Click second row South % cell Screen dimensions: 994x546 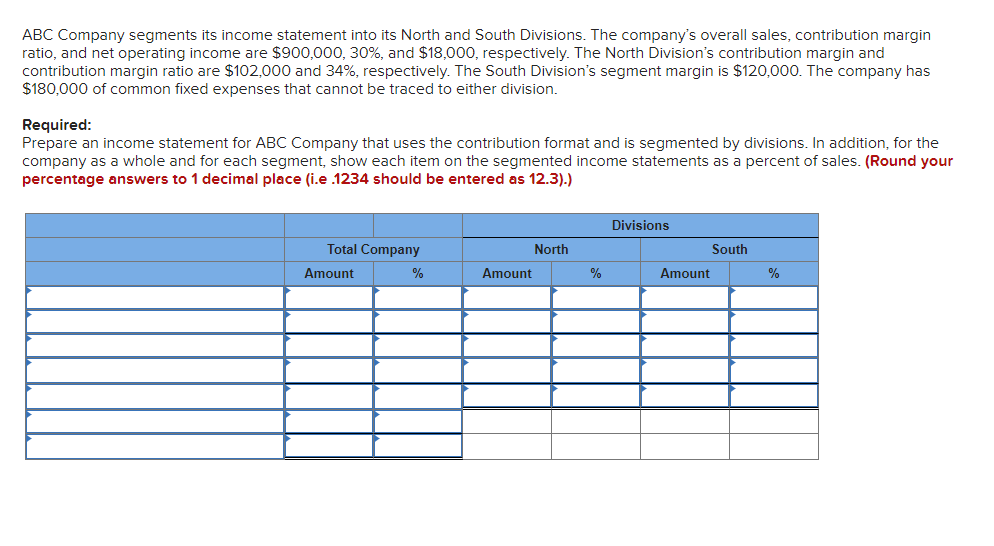774,322
